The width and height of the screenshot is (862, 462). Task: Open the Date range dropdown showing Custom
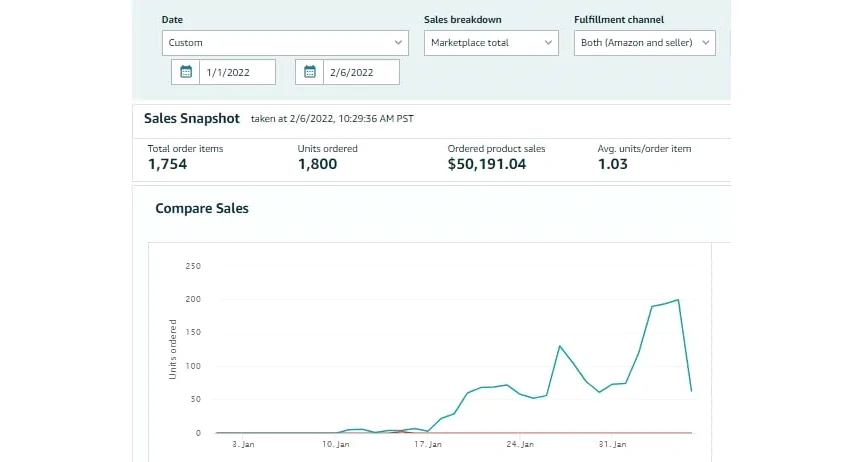tap(285, 43)
